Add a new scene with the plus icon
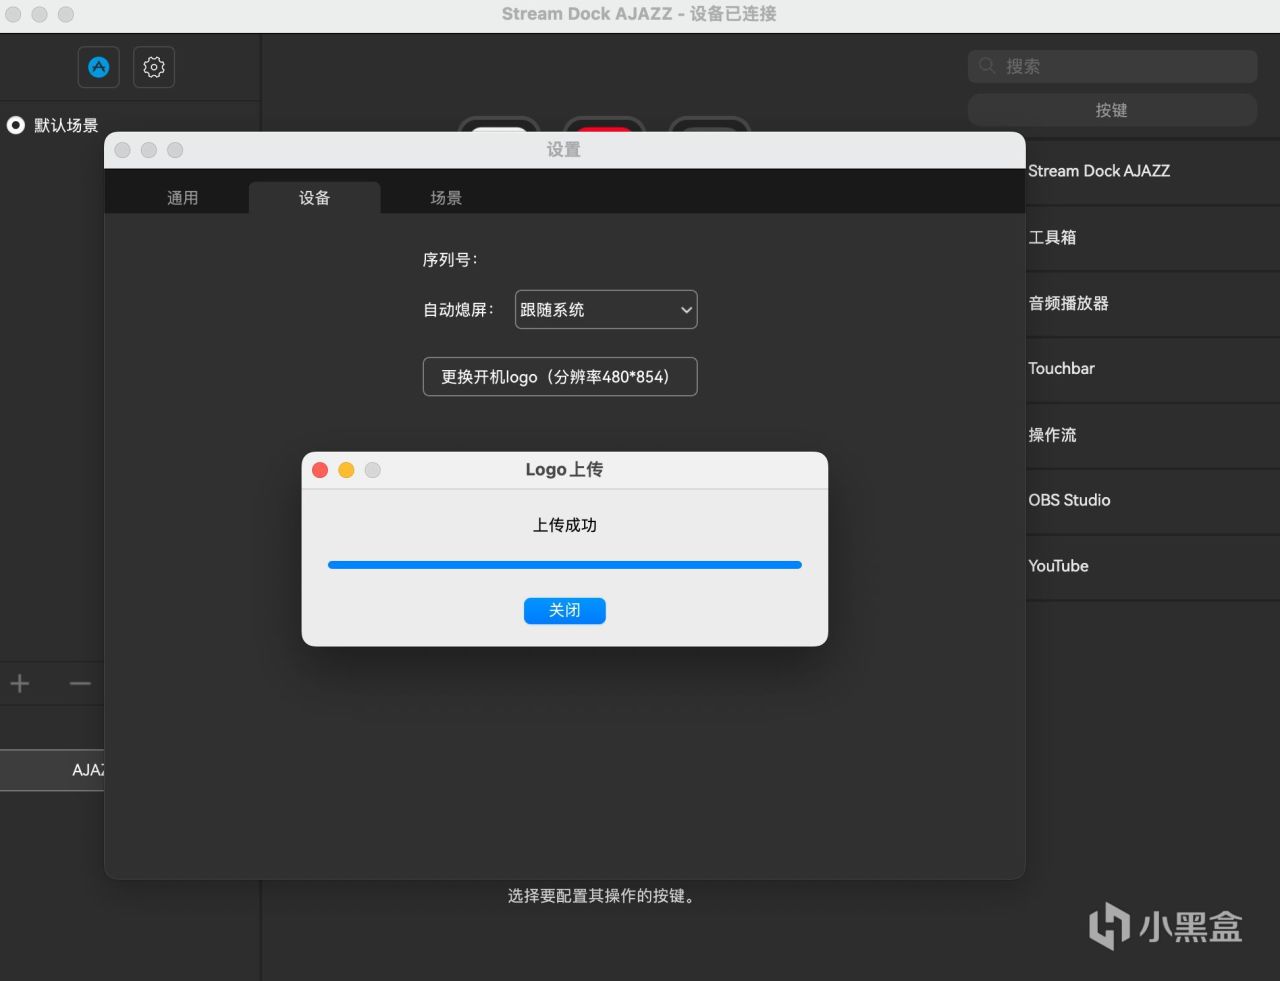The height and width of the screenshot is (981, 1280). point(20,684)
